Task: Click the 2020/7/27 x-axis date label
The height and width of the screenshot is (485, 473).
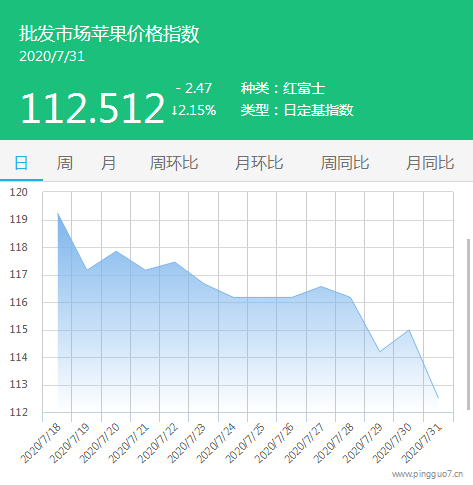Action: coord(304,443)
